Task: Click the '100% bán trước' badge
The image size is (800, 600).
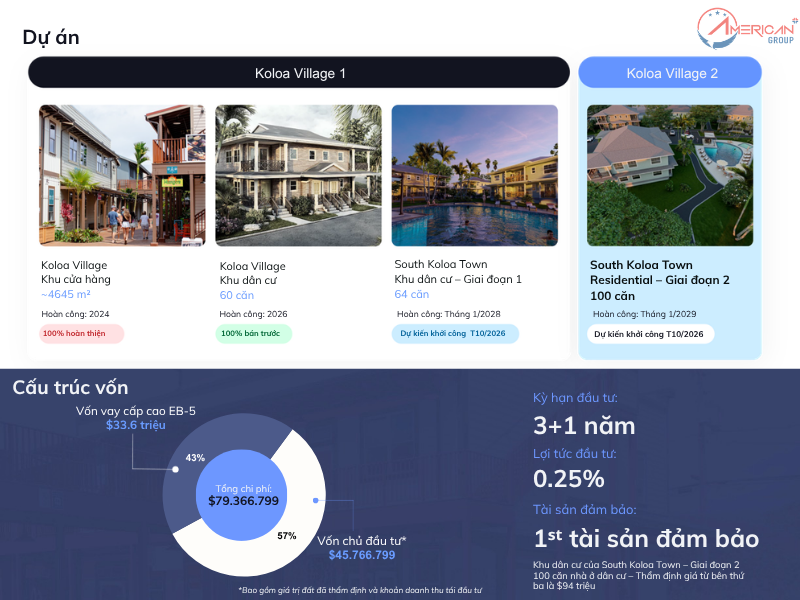Action: pyautogui.click(x=254, y=334)
